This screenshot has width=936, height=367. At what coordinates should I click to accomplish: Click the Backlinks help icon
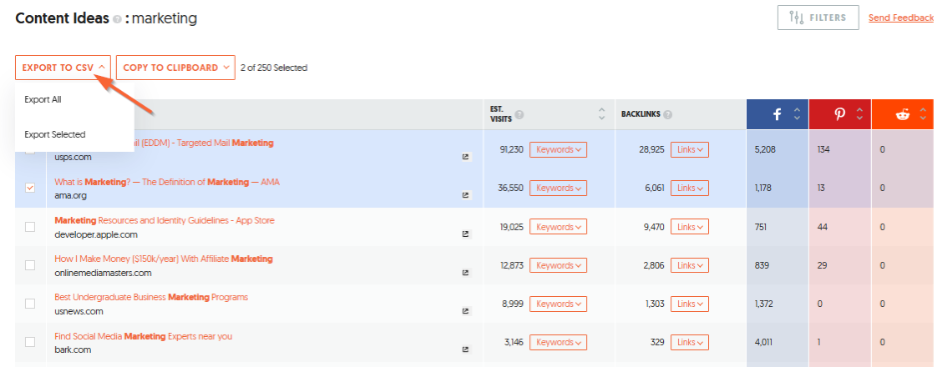click(668, 115)
